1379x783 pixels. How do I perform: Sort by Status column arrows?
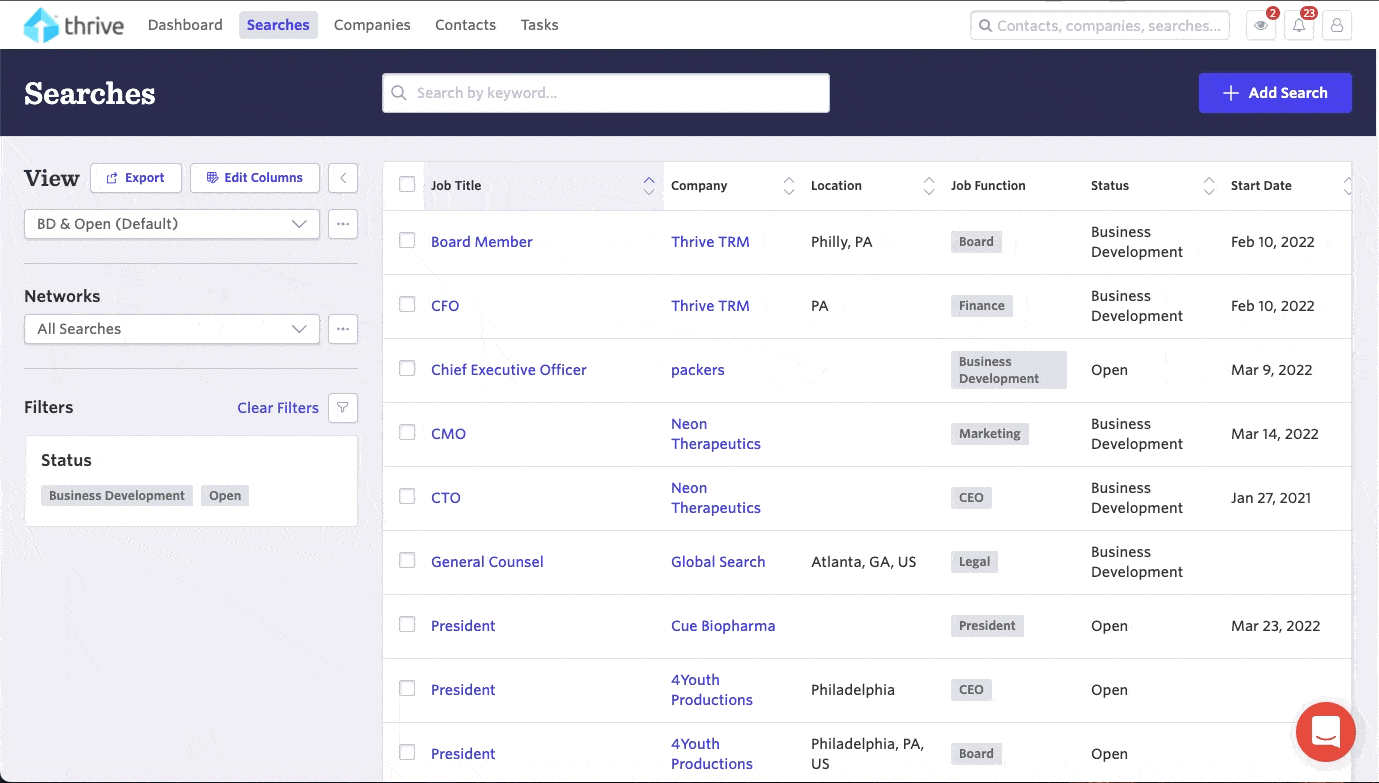point(1209,186)
